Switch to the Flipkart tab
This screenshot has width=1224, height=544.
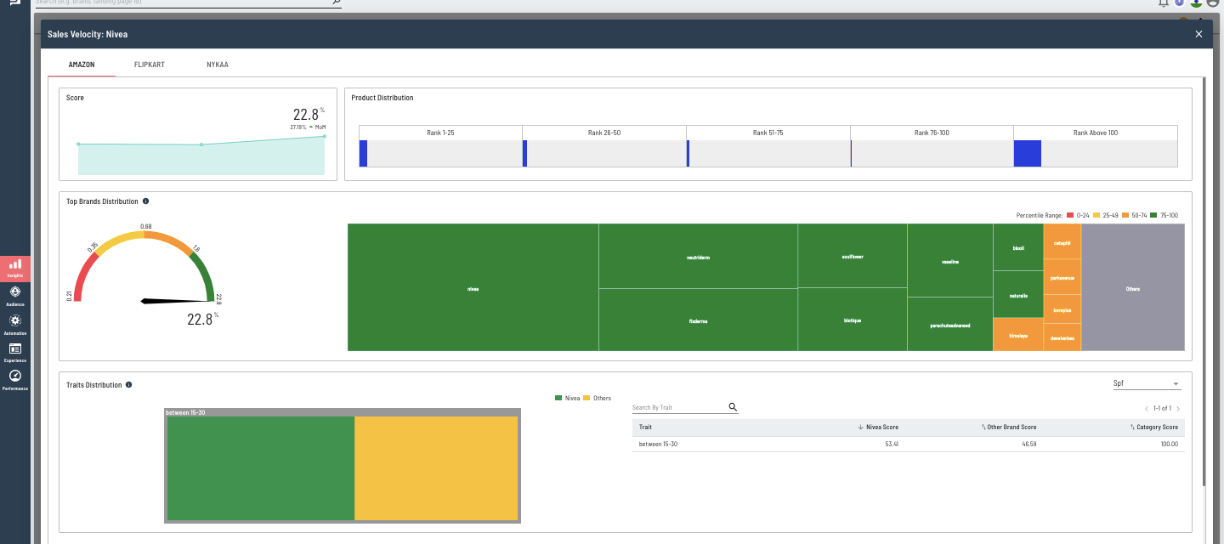tap(149, 64)
